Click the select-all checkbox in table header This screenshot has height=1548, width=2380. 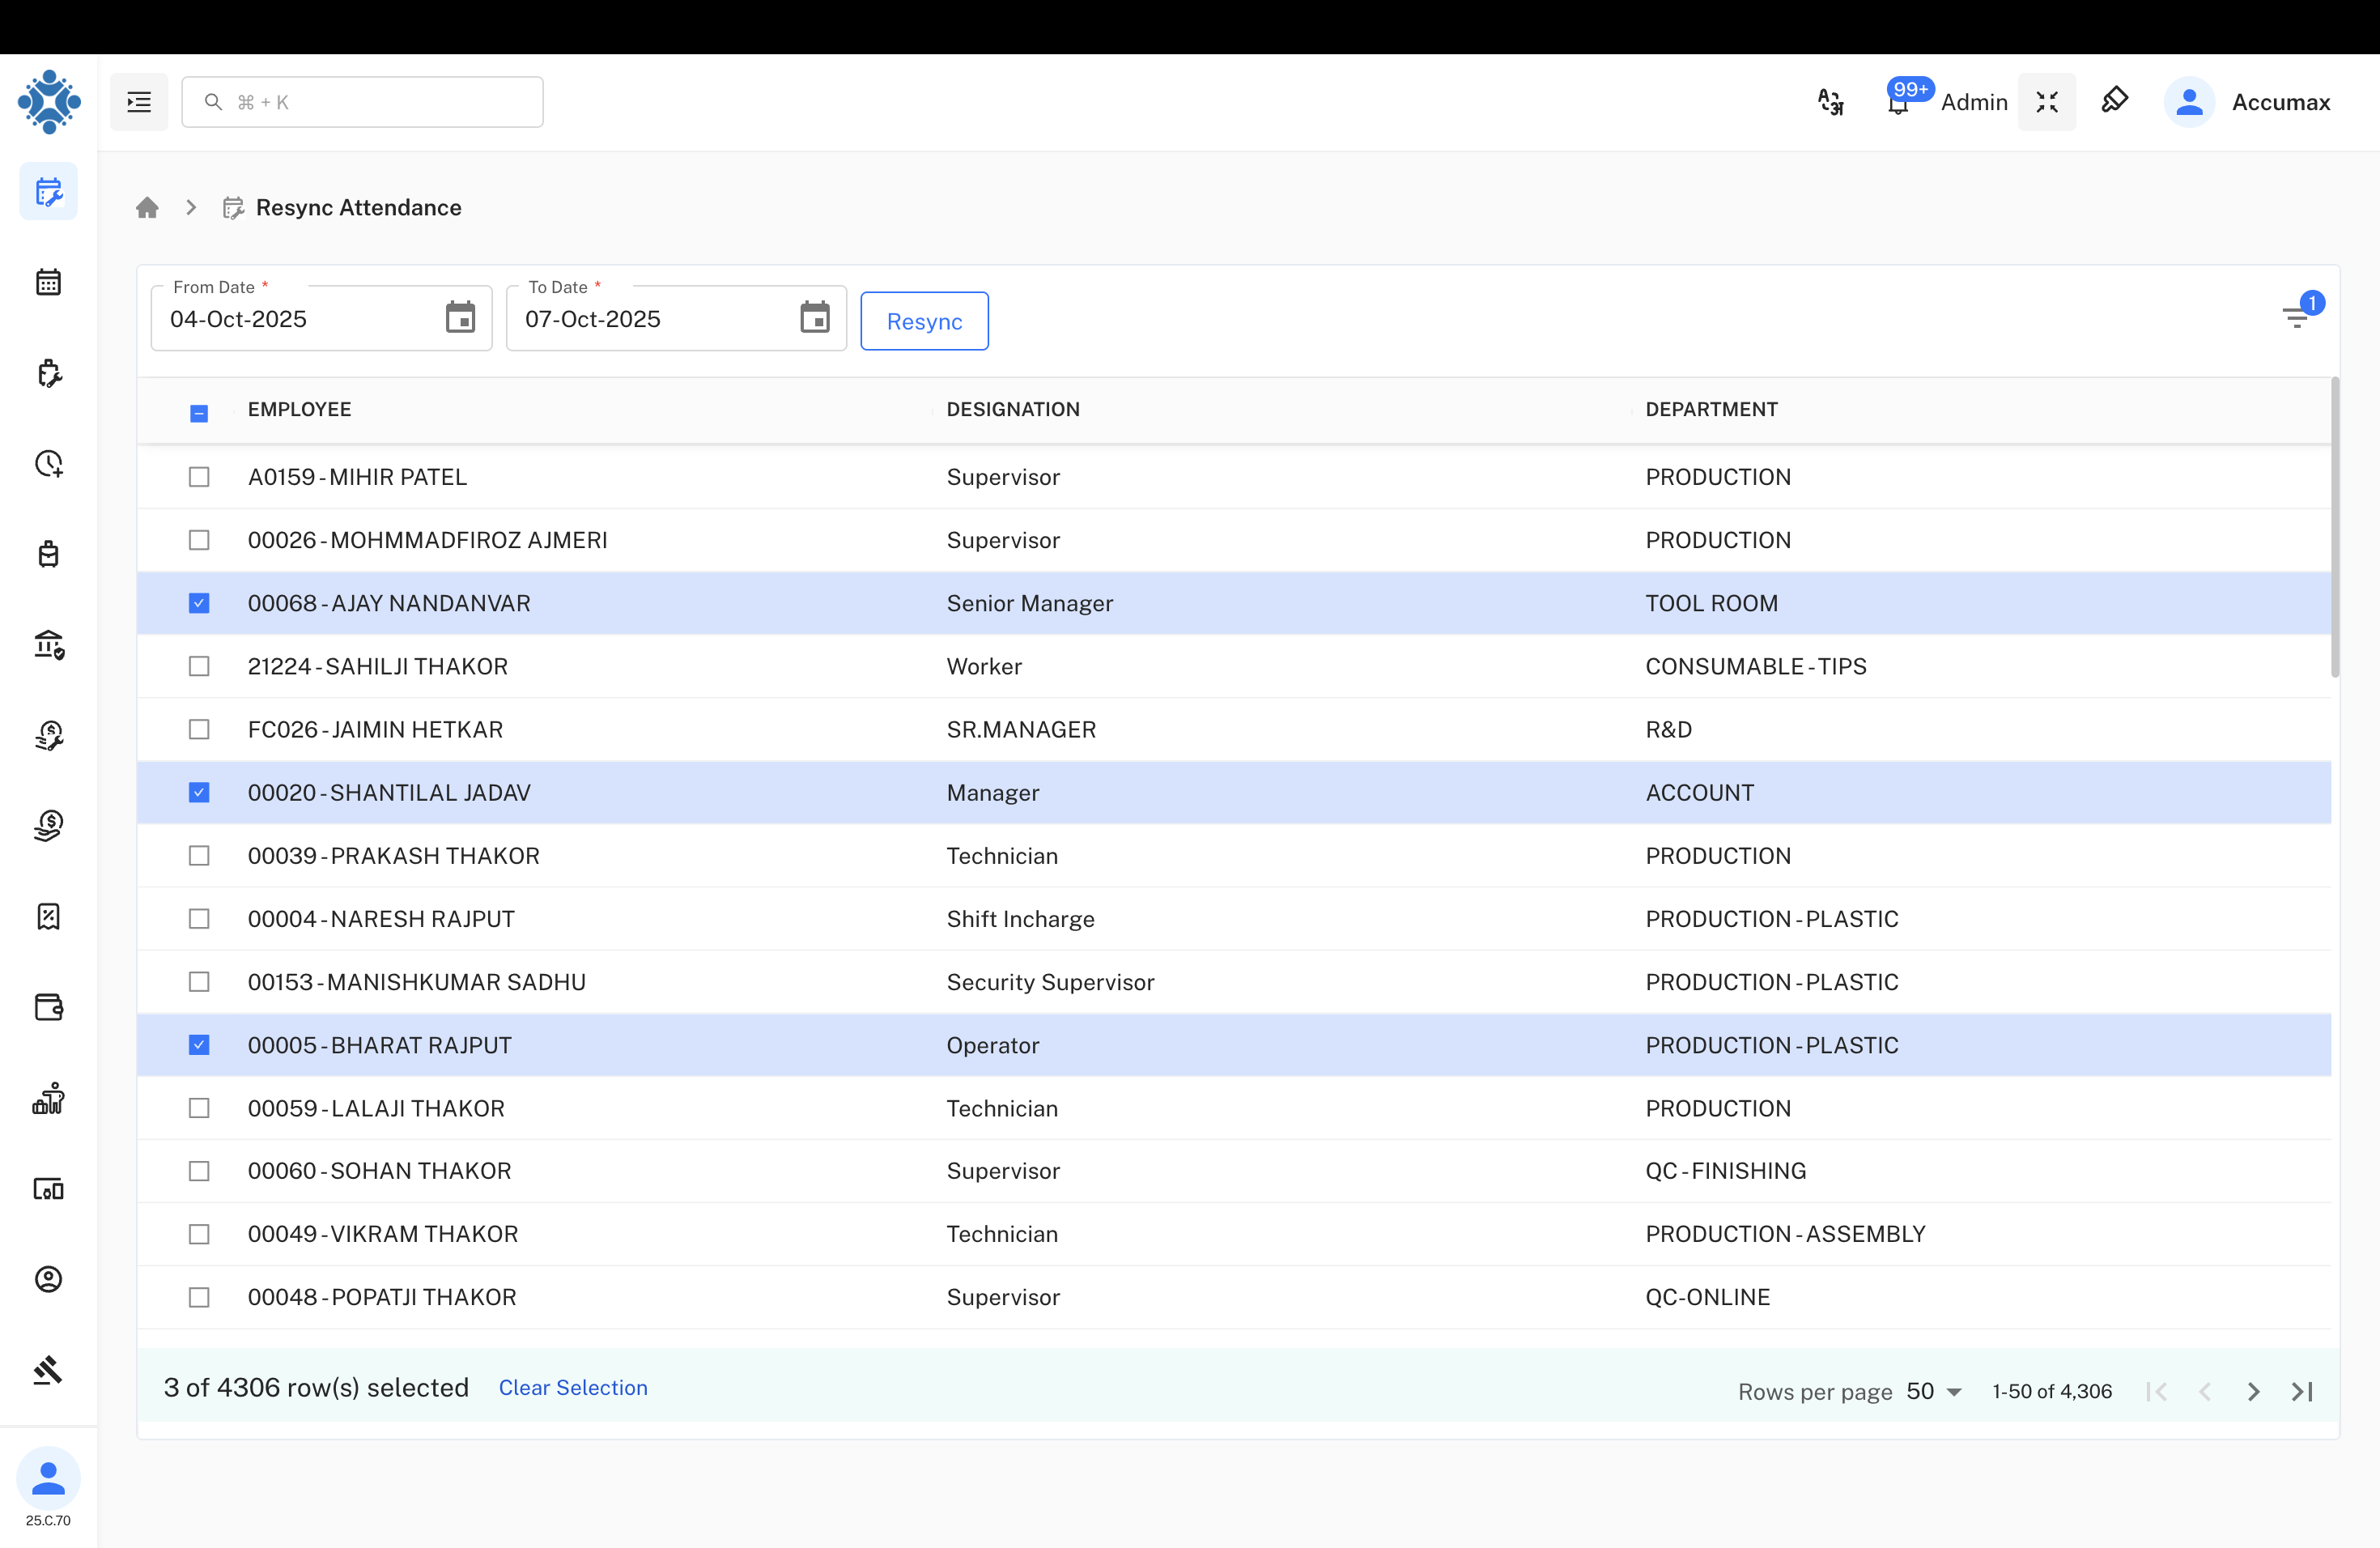pos(199,412)
